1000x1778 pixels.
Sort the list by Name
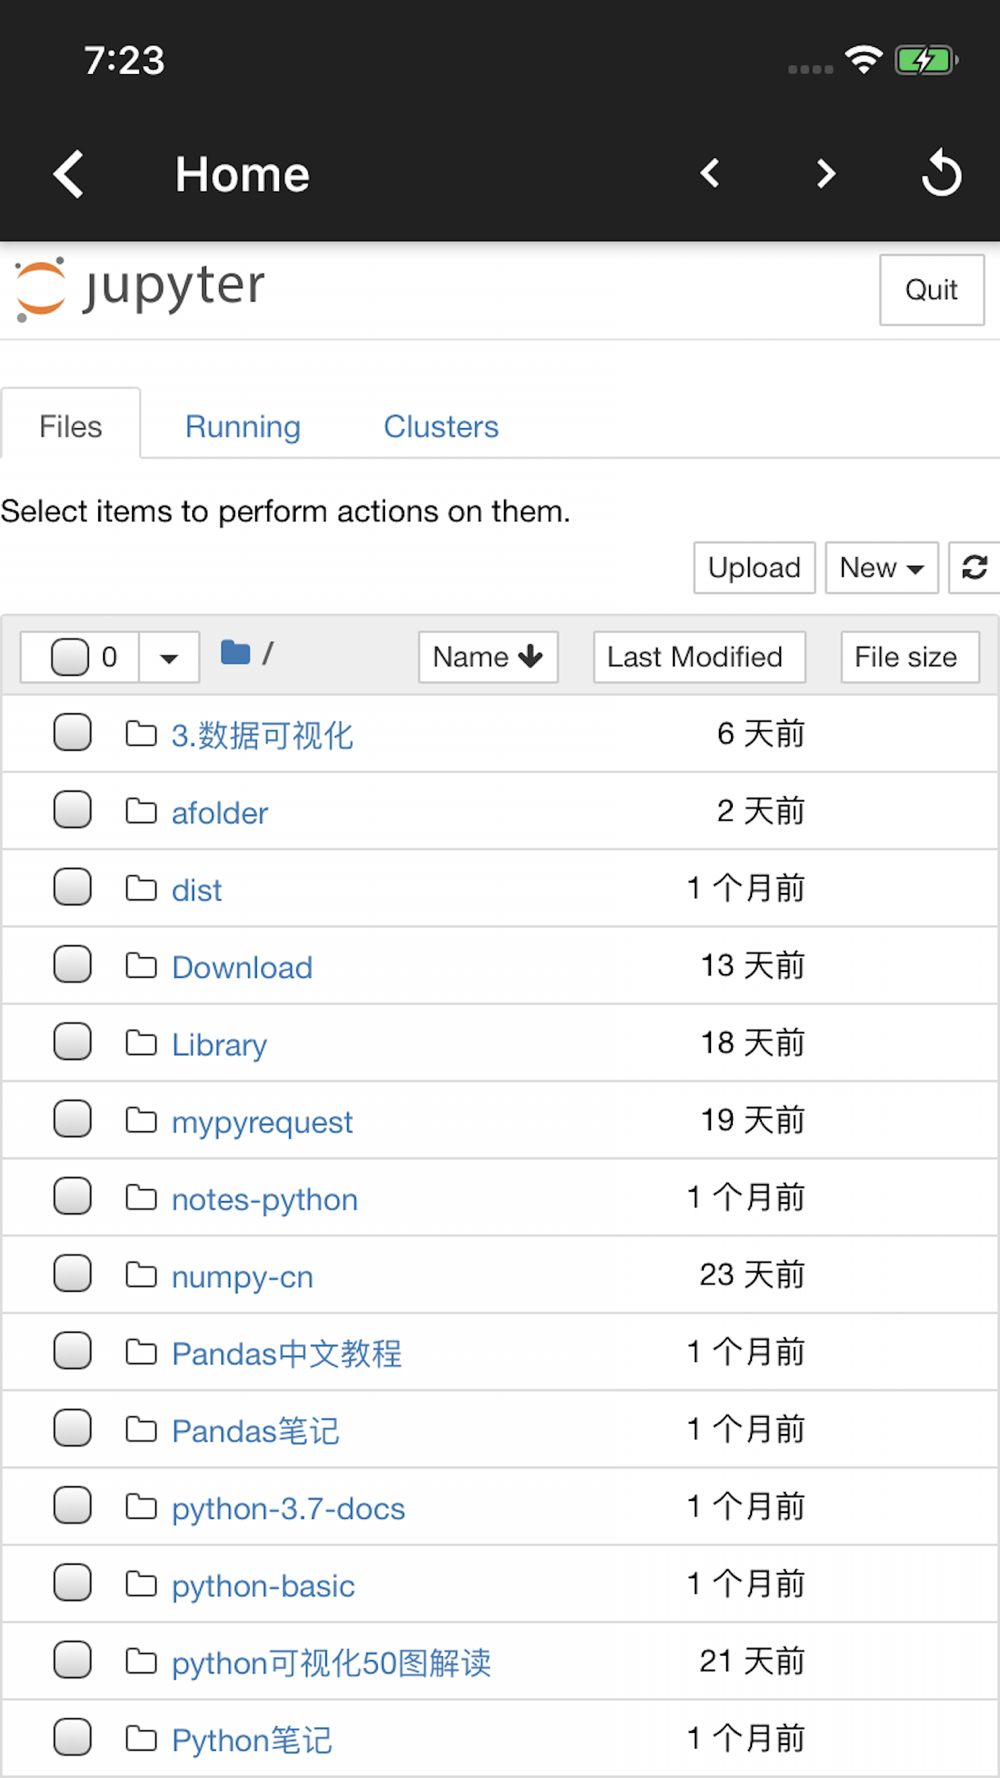tap(488, 657)
